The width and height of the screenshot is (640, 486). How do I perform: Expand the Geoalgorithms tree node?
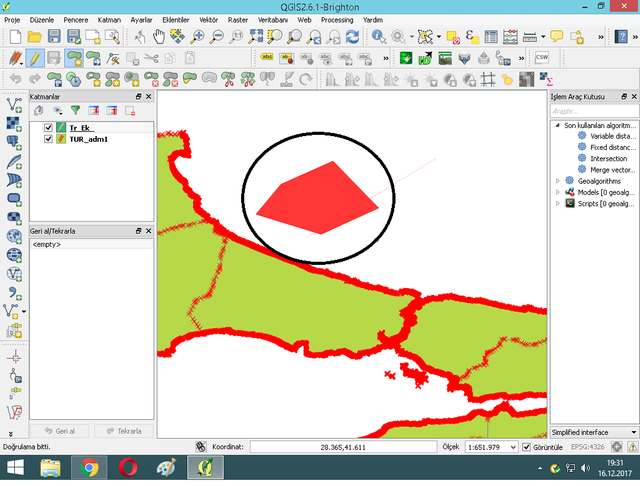pos(558,181)
